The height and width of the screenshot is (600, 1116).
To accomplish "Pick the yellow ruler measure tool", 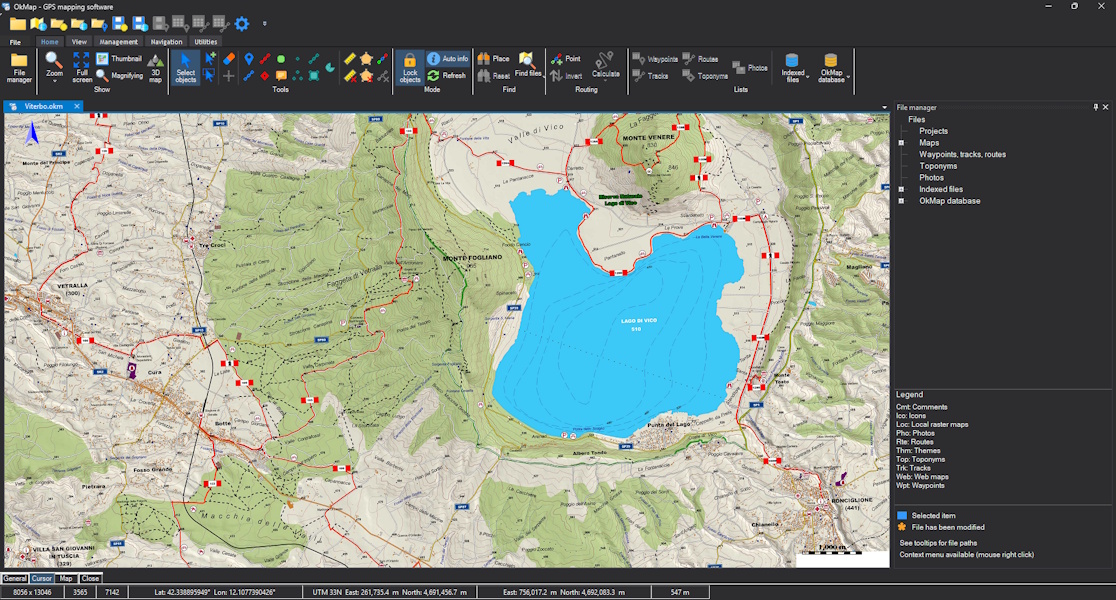I will coord(349,58).
